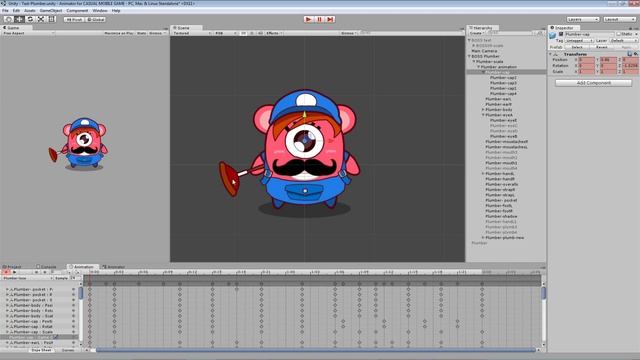Image resolution: width=640 pixels, height=360 pixels.
Task: Switch Animation window to Dope Sheet
Action: pos(41,350)
